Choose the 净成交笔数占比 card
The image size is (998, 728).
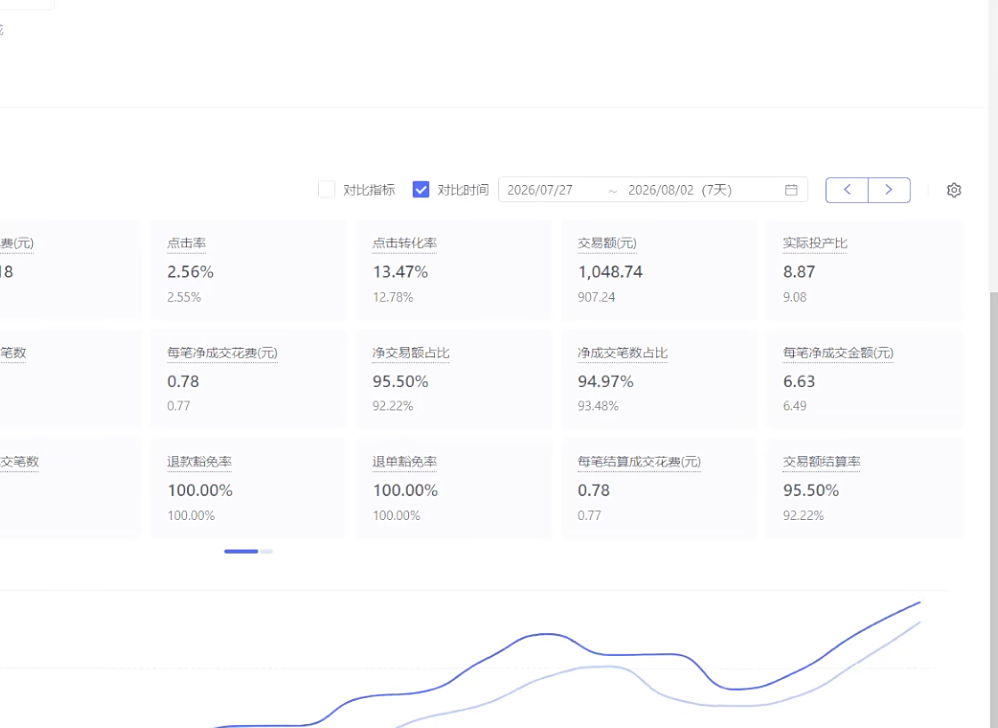[x=659, y=379]
